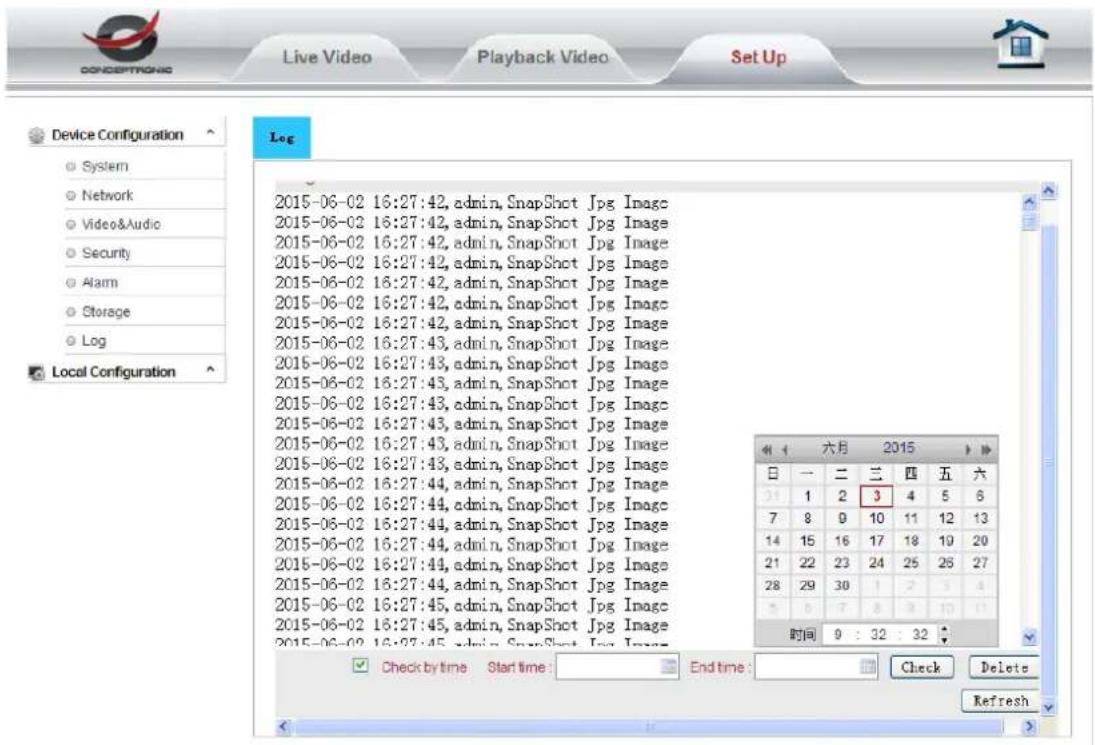Click log list scrollbar up arrow

pyautogui.click(x=1029, y=202)
